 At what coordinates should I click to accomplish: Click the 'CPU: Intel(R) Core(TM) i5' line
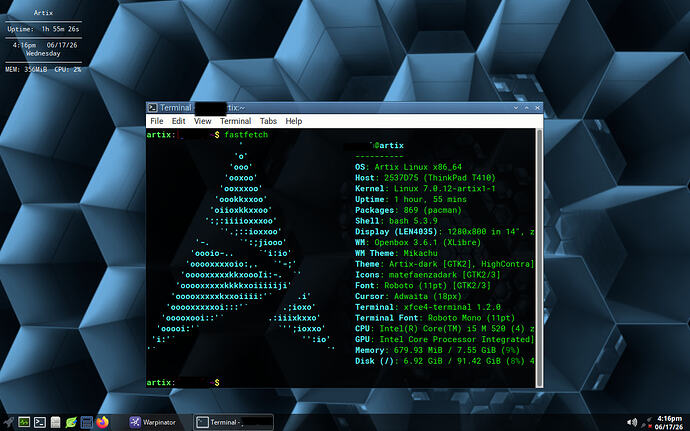coord(444,328)
